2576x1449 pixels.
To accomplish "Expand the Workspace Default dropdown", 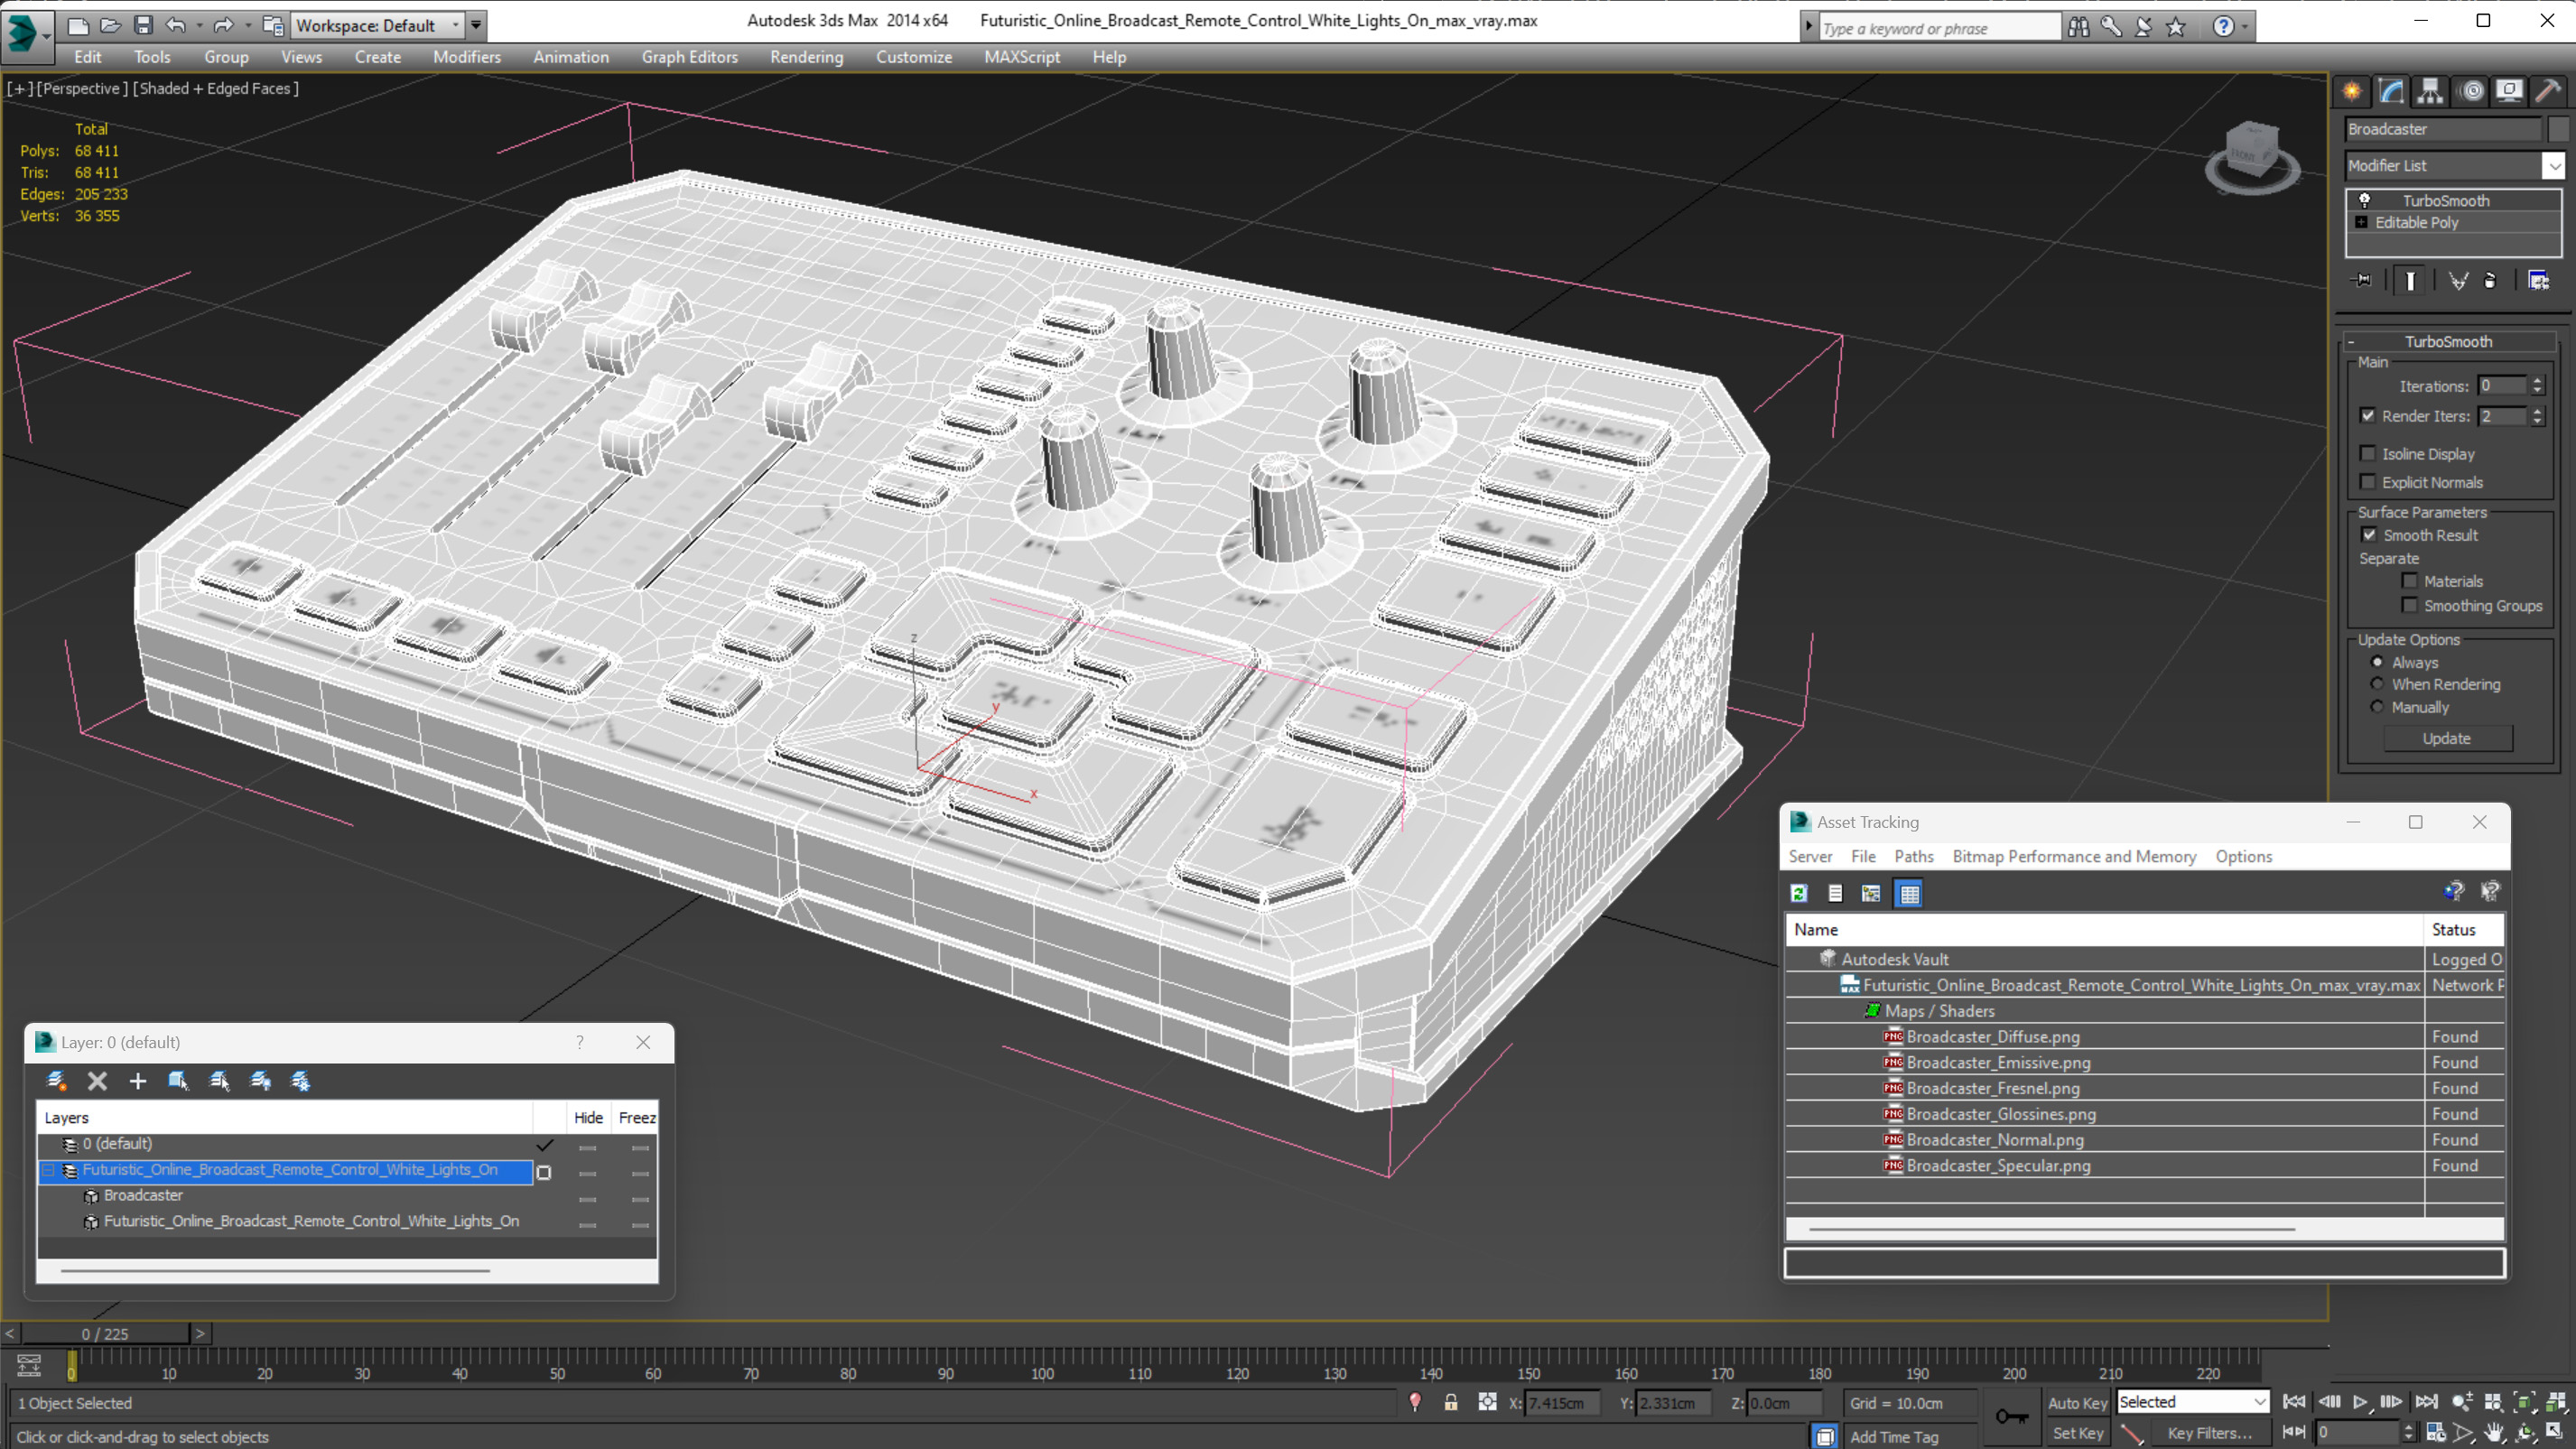I will tap(456, 25).
